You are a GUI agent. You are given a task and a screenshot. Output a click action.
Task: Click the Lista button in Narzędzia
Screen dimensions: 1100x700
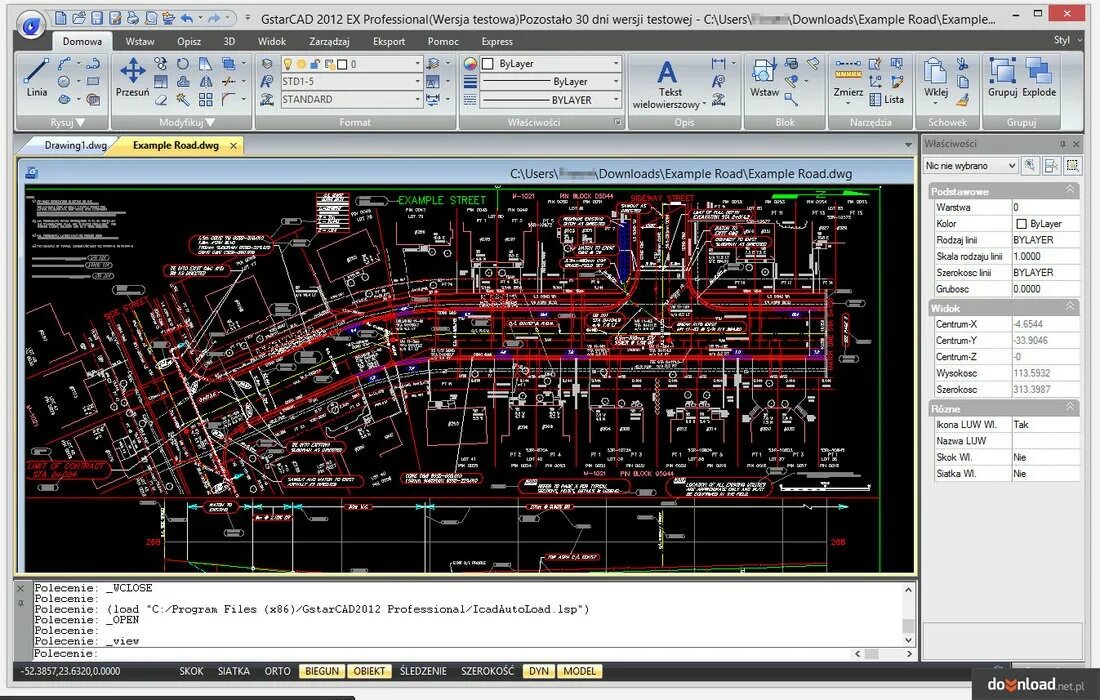click(x=886, y=100)
